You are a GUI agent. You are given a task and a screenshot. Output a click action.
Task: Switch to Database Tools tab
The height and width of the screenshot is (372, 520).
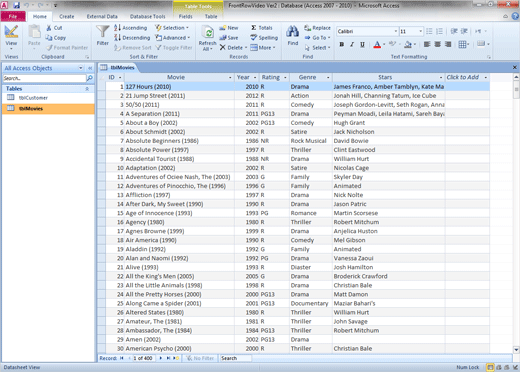[x=147, y=16]
